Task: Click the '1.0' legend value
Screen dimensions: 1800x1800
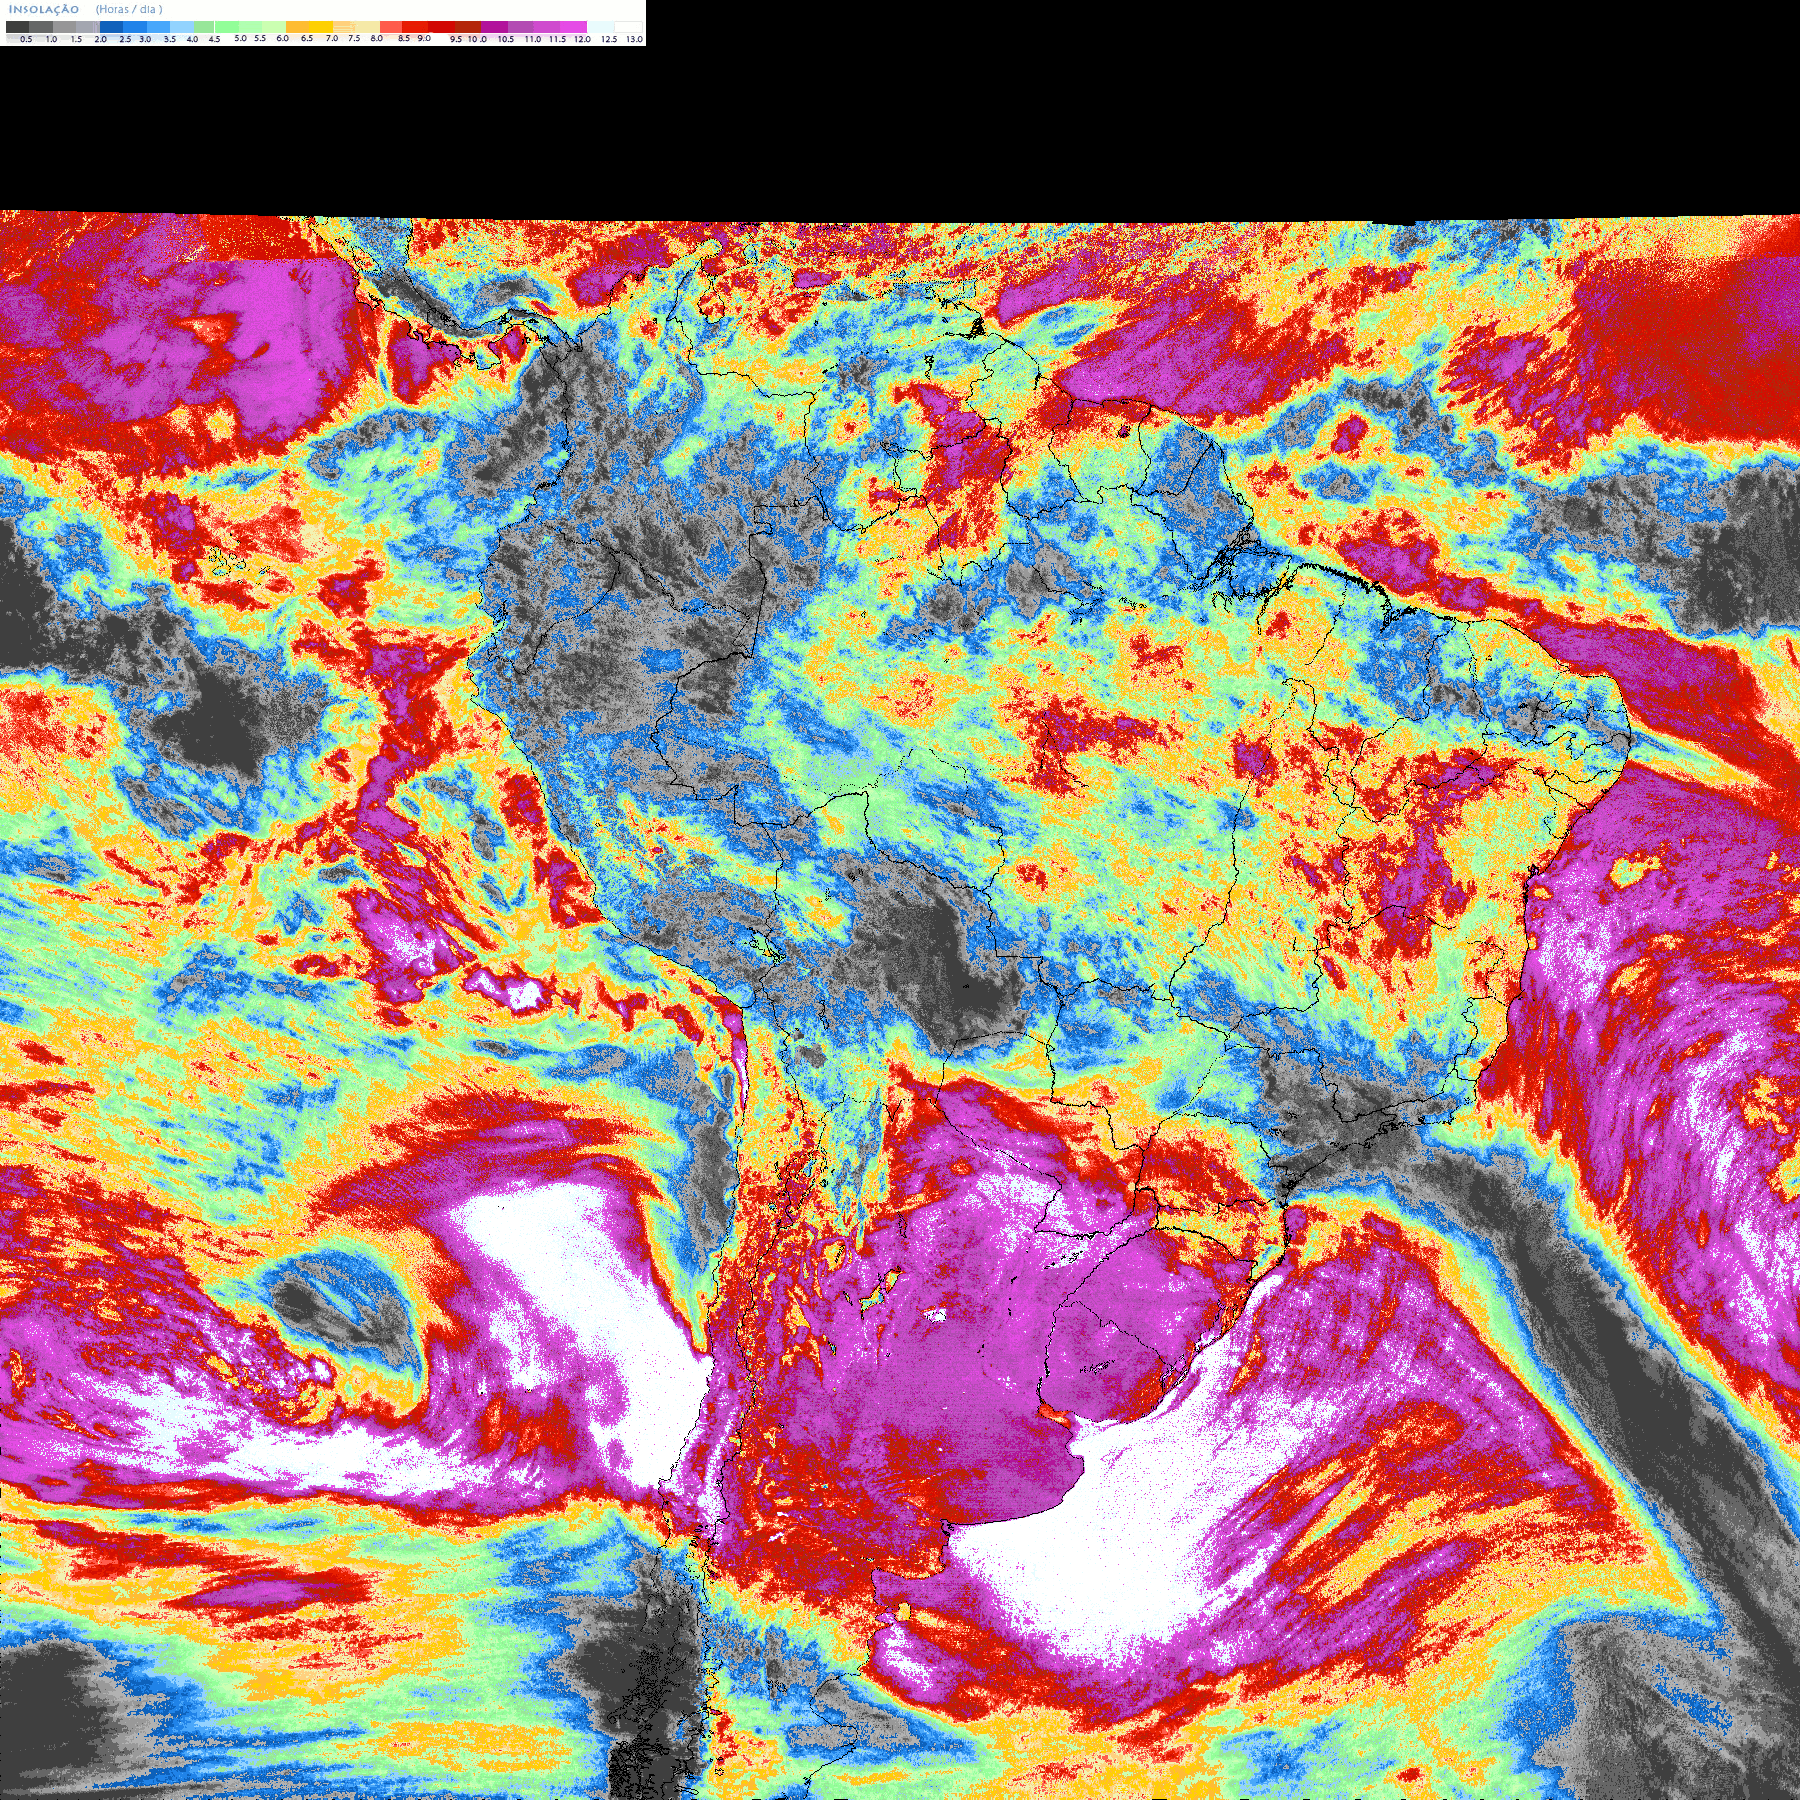Action: pyautogui.click(x=51, y=39)
